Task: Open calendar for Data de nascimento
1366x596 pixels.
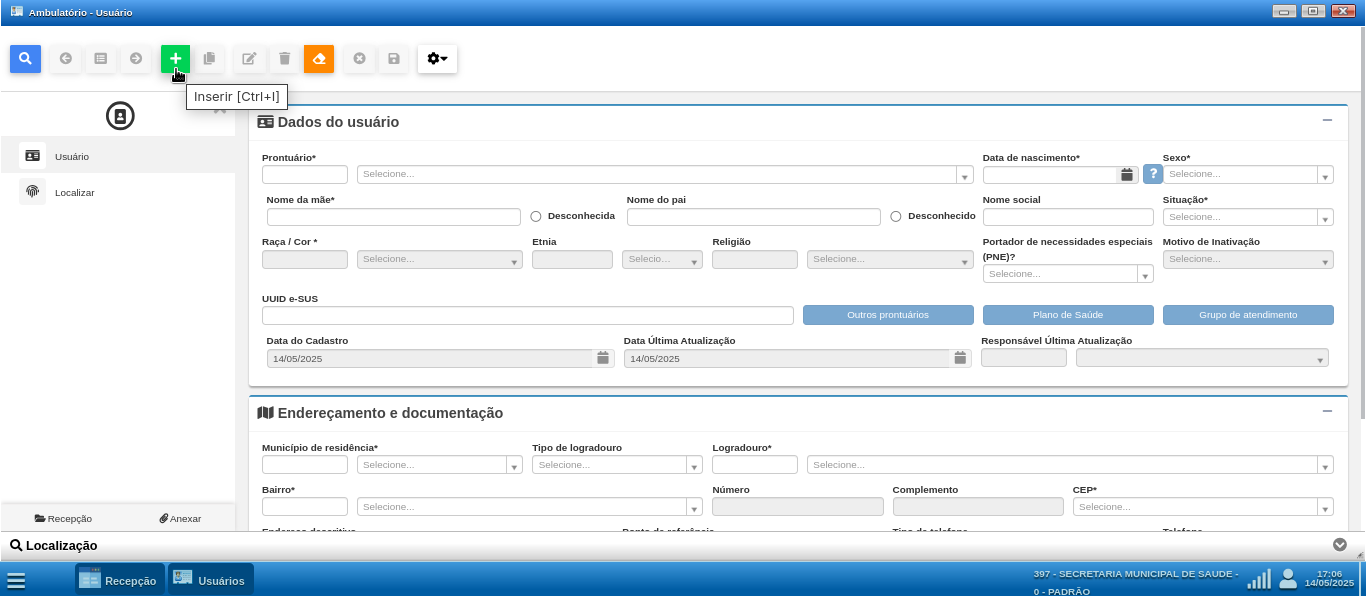Action: (1127, 175)
